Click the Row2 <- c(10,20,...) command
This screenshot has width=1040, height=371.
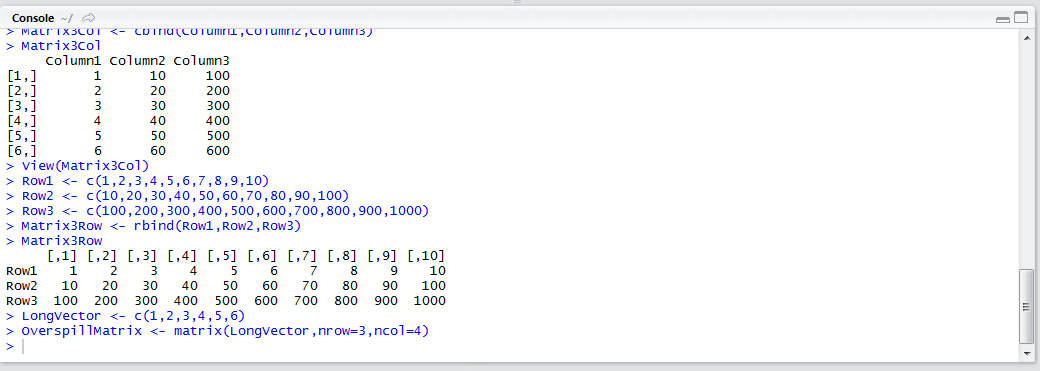pos(178,196)
